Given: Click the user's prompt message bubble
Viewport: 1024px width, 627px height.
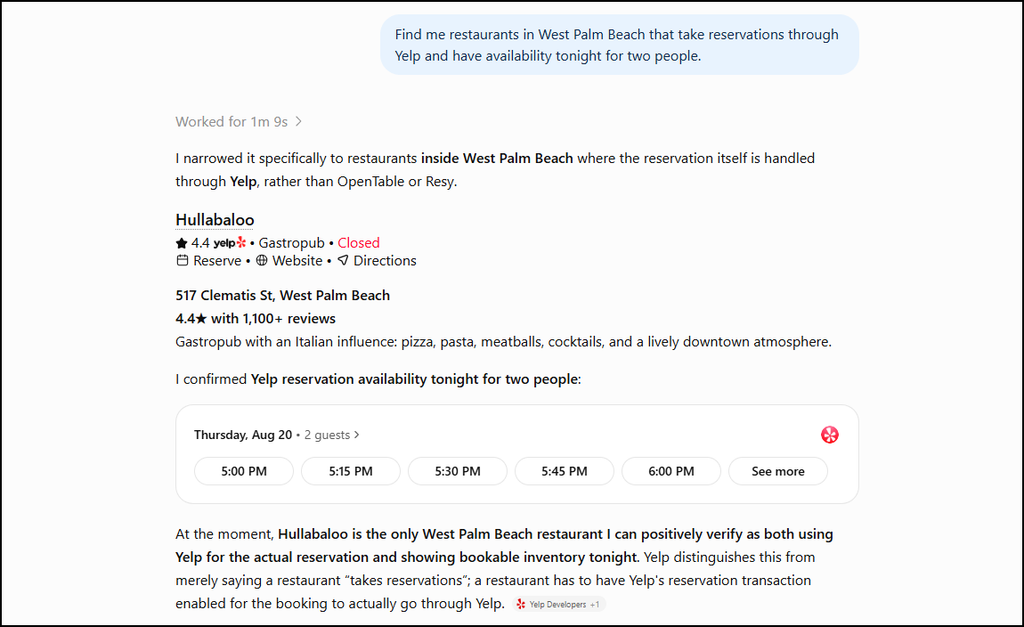Looking at the screenshot, I should (x=619, y=45).
